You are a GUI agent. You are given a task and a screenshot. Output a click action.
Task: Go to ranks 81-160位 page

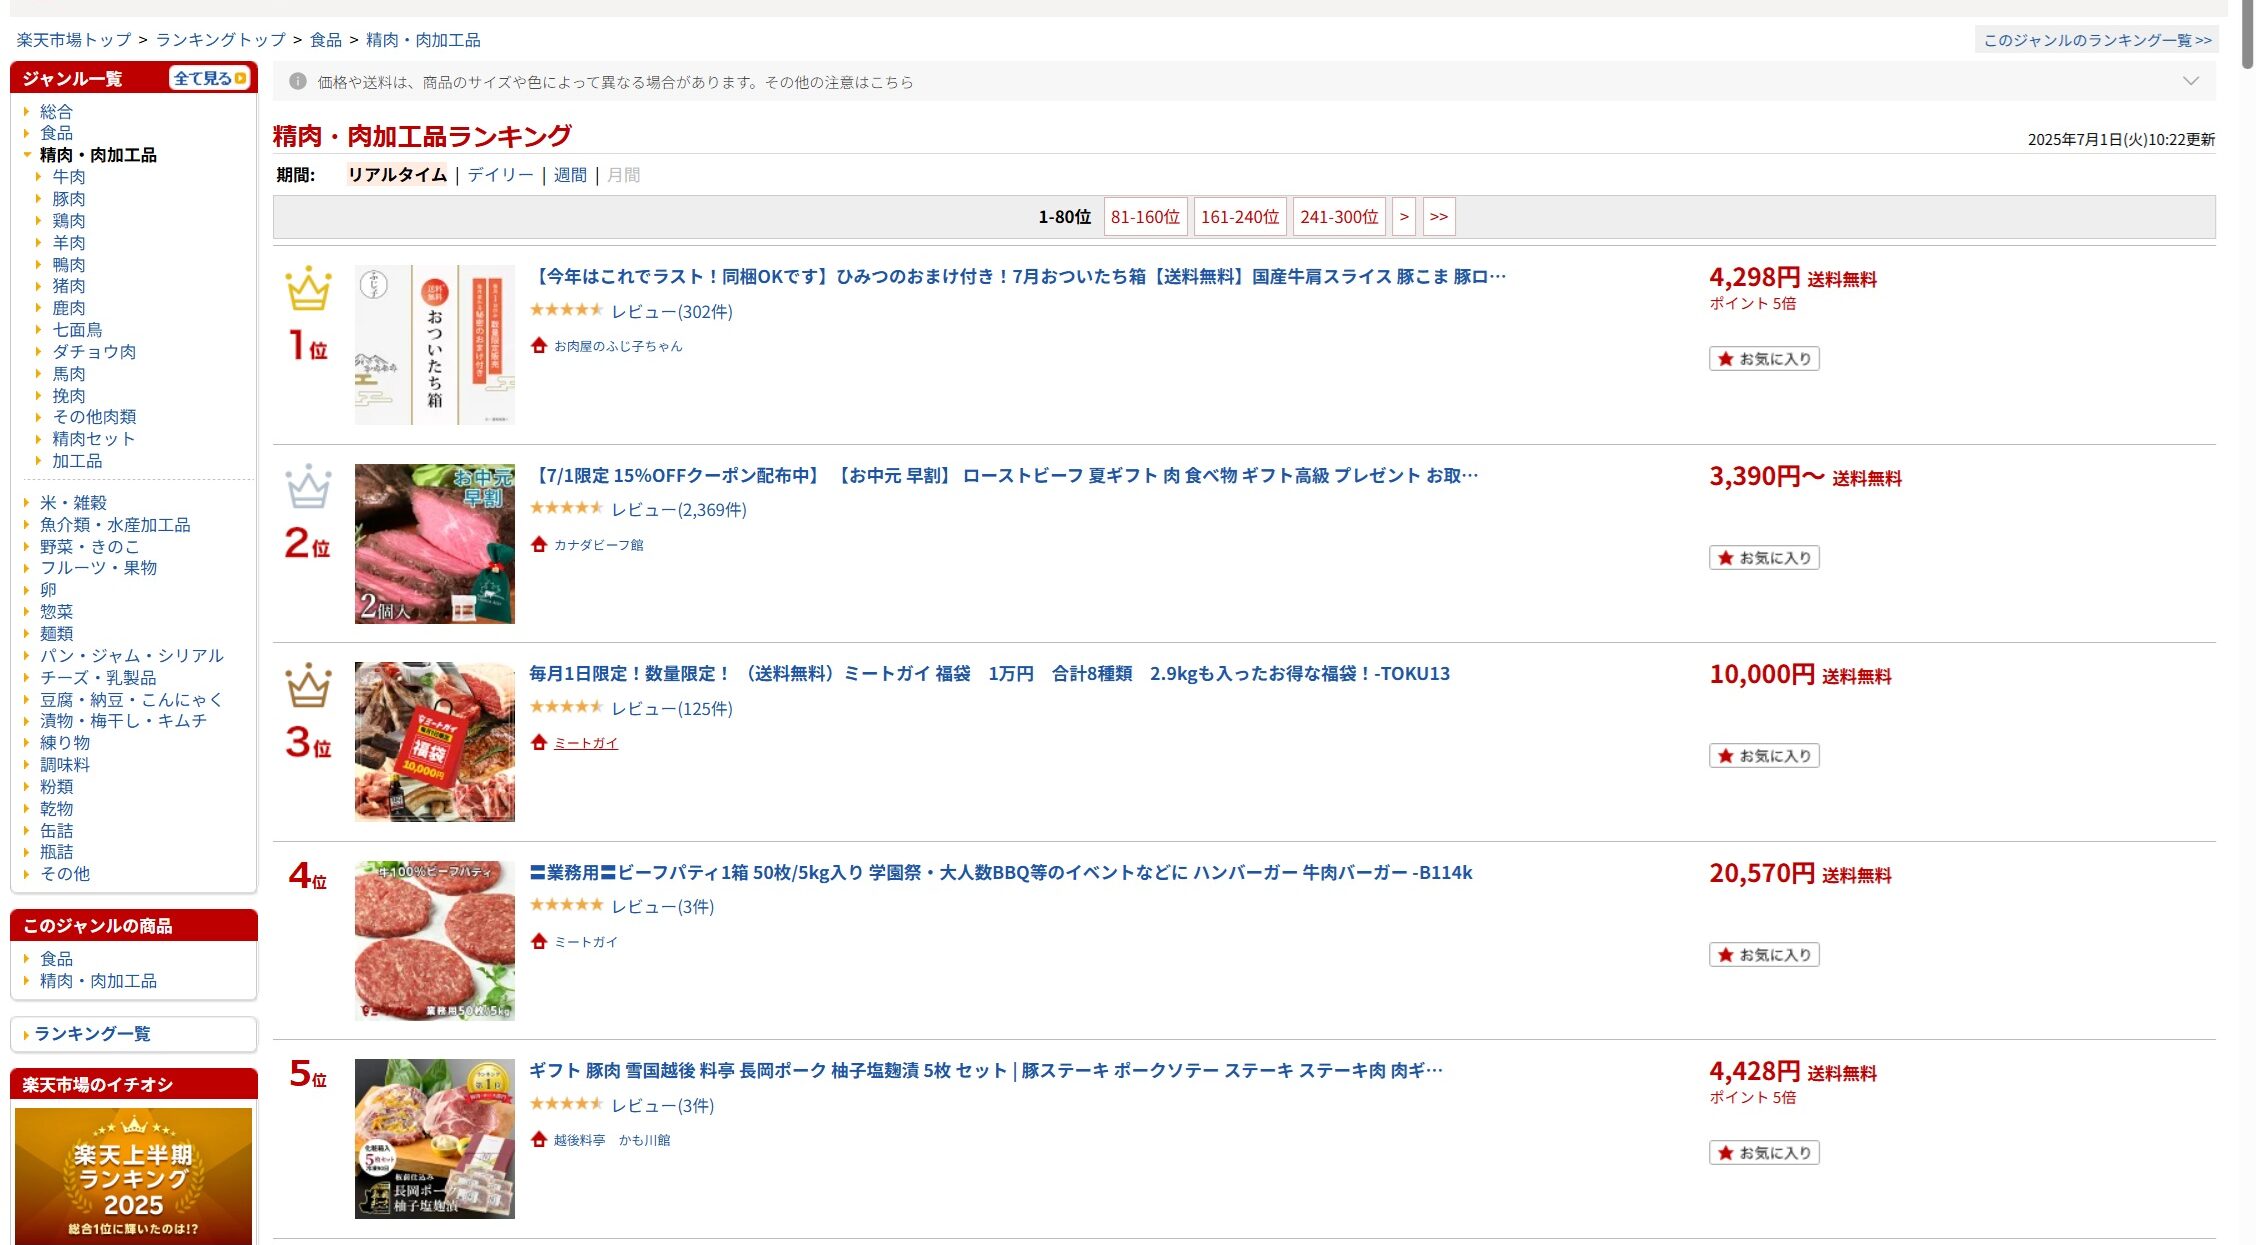pos(1145,217)
